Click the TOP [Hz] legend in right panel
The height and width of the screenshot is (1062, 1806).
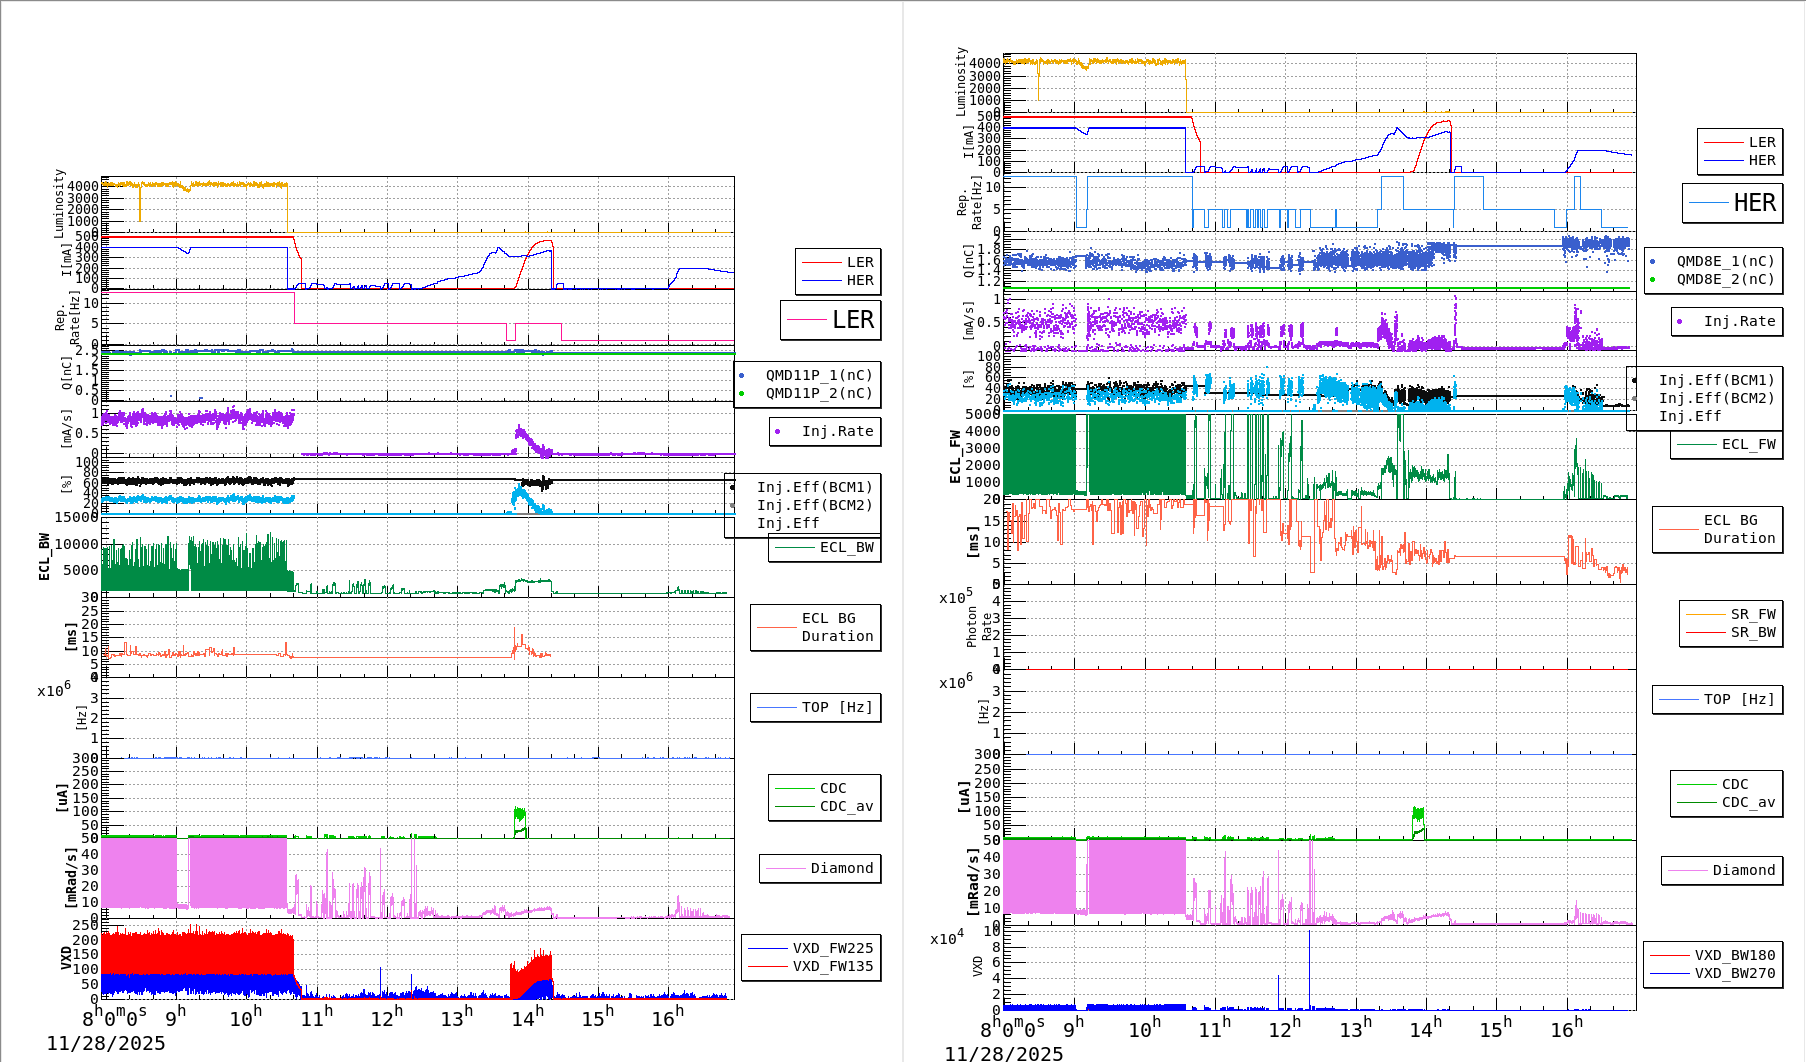[x=1739, y=699]
